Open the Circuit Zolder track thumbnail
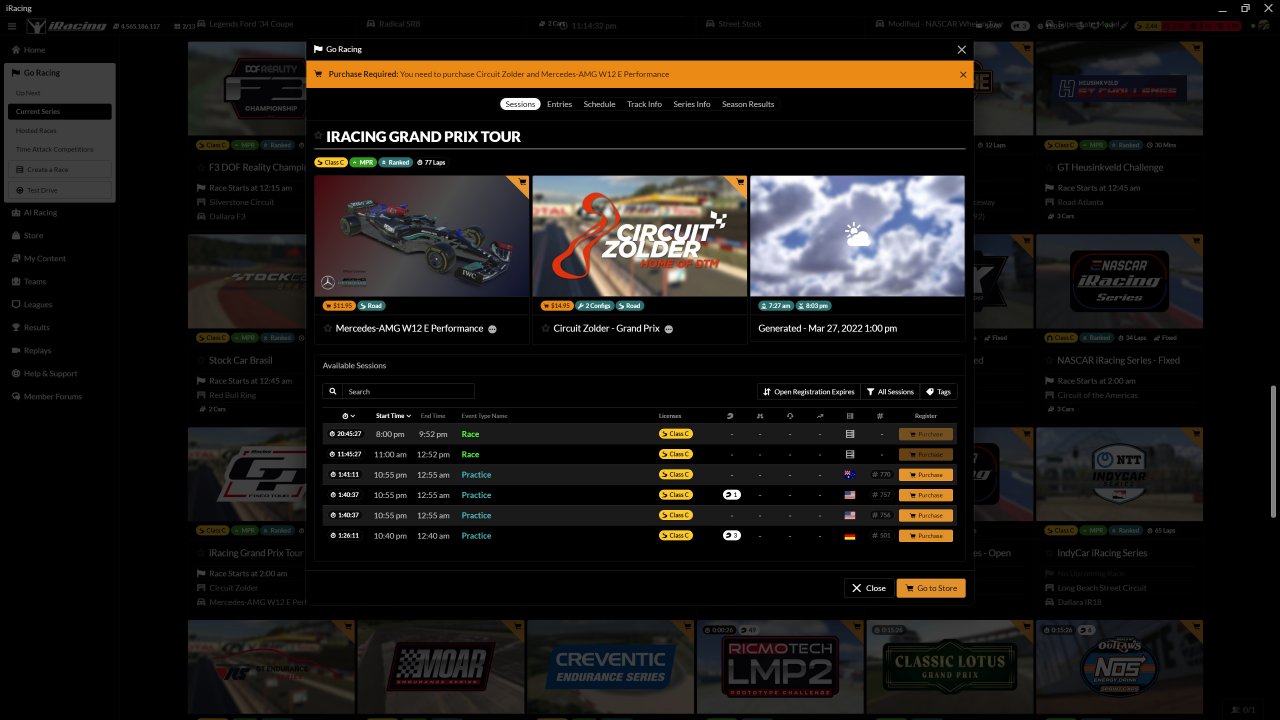 (639, 236)
